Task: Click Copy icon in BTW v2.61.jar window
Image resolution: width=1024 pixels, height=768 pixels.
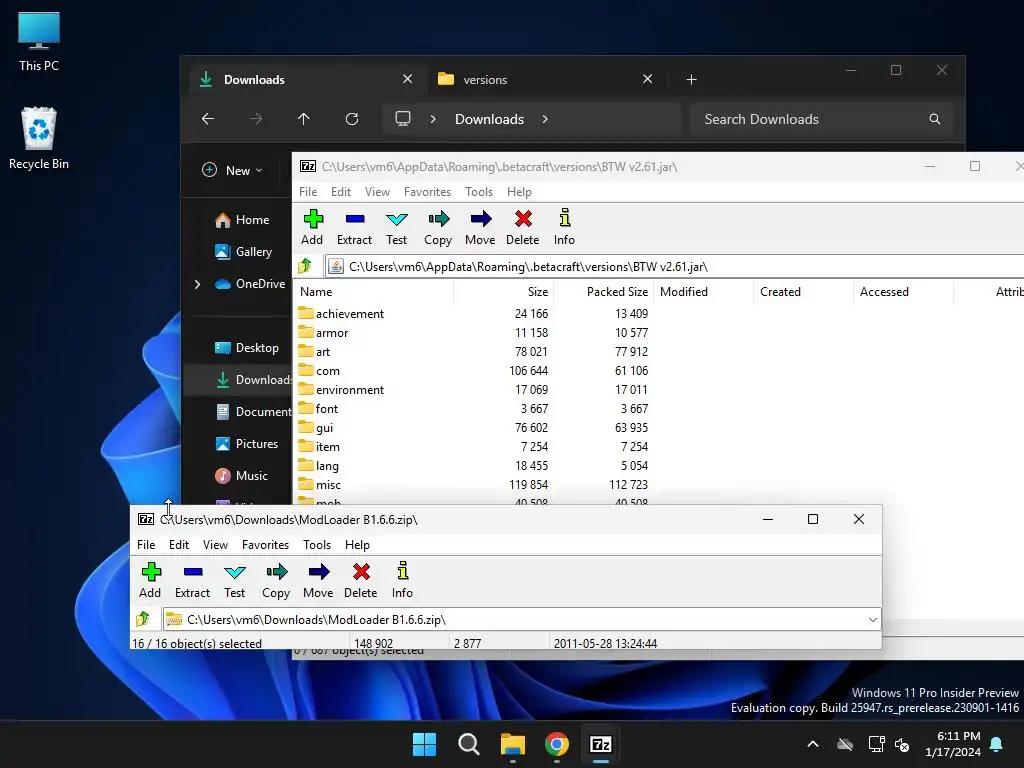Action: point(438,219)
